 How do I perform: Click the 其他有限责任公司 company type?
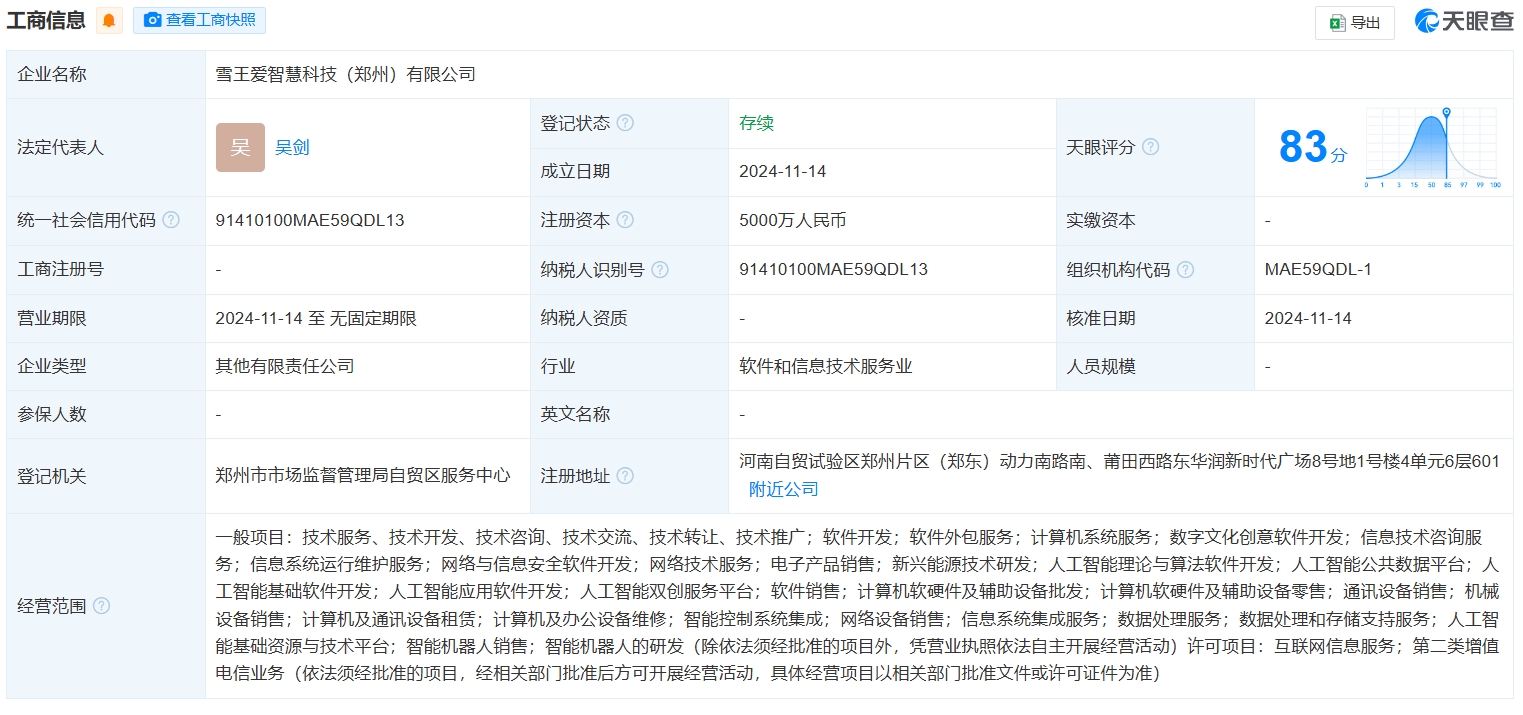[x=285, y=366]
